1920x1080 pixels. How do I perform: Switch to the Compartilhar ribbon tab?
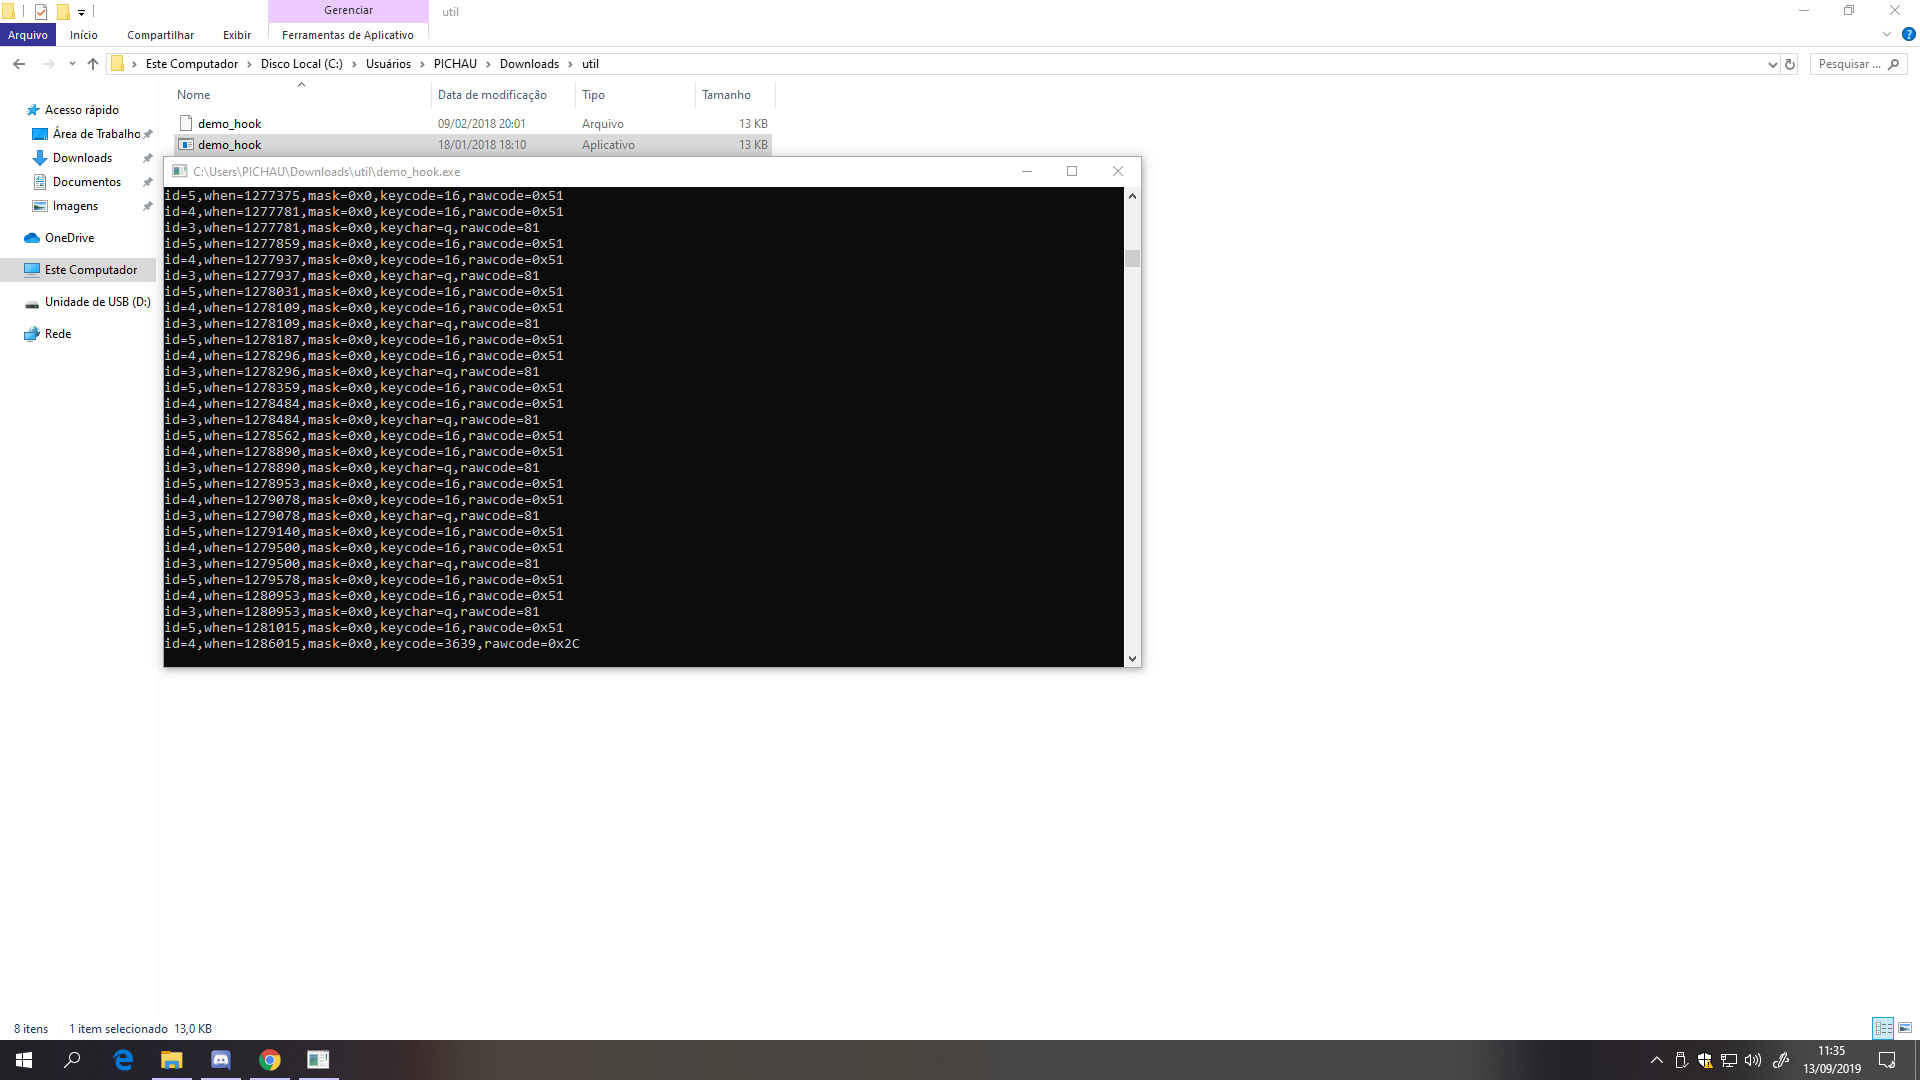(160, 35)
